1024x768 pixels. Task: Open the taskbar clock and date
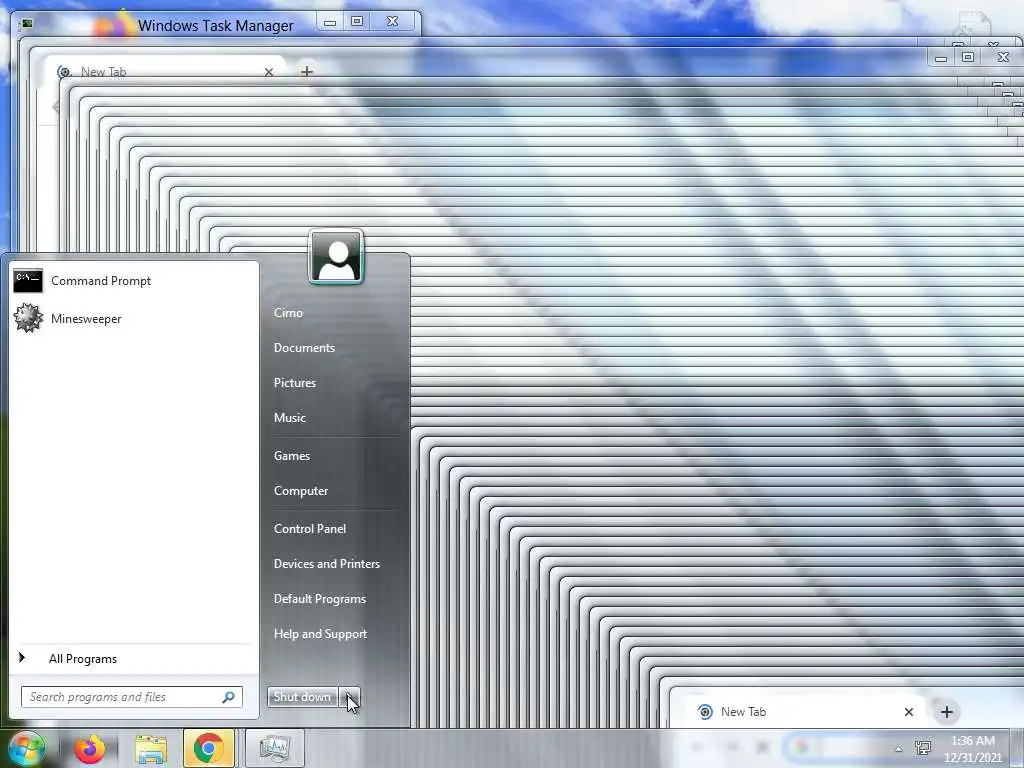(x=973, y=749)
